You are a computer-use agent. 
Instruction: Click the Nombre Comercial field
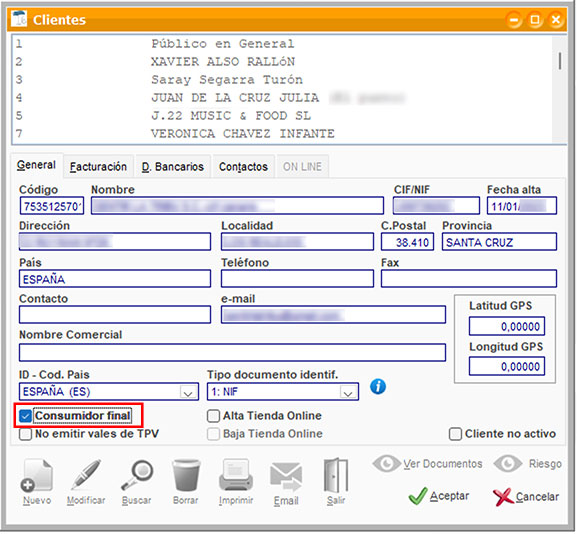coord(232,353)
